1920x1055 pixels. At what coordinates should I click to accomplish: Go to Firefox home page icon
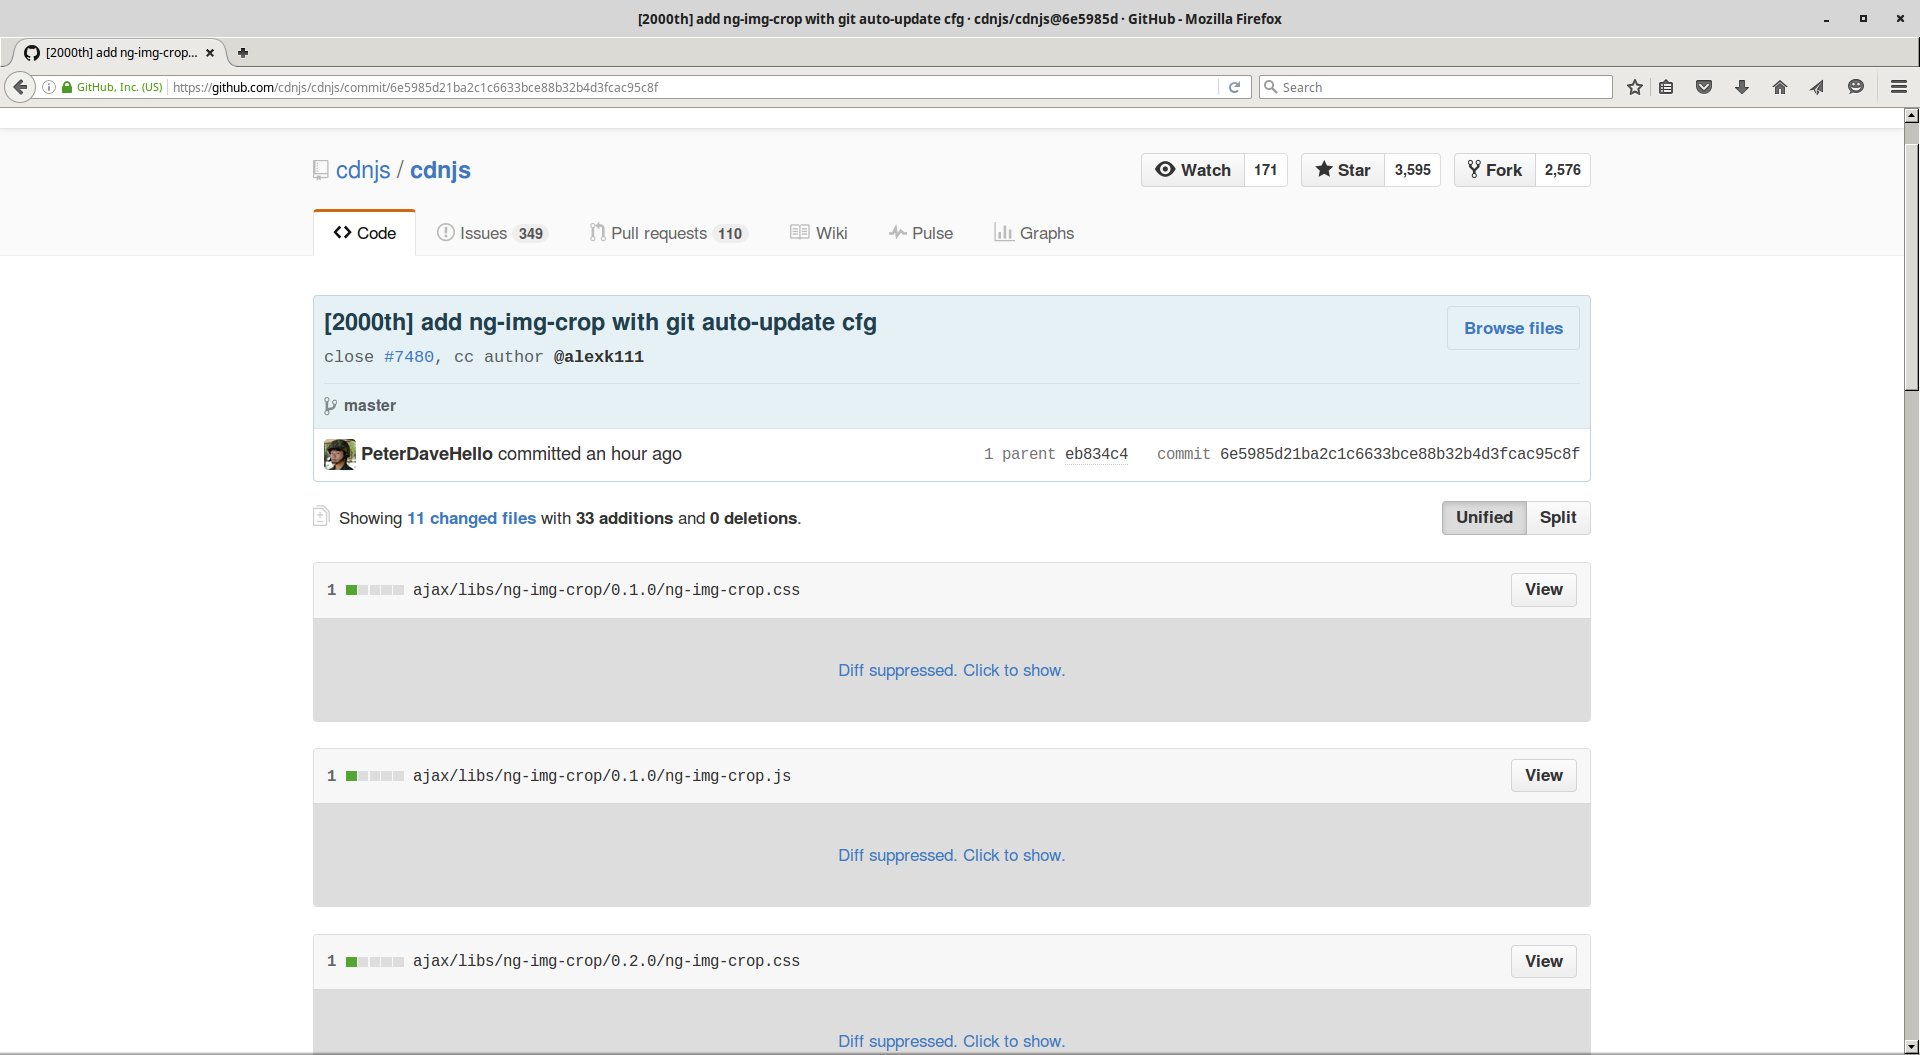click(x=1780, y=87)
